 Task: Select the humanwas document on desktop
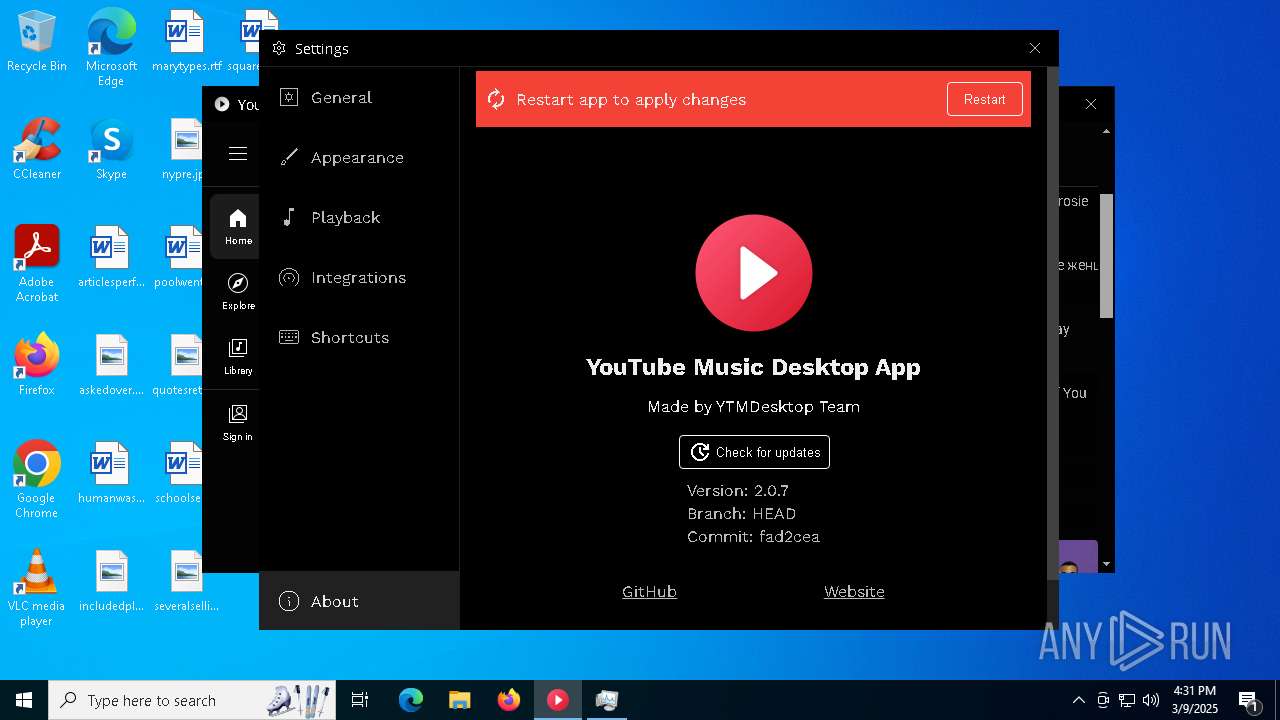point(111,473)
